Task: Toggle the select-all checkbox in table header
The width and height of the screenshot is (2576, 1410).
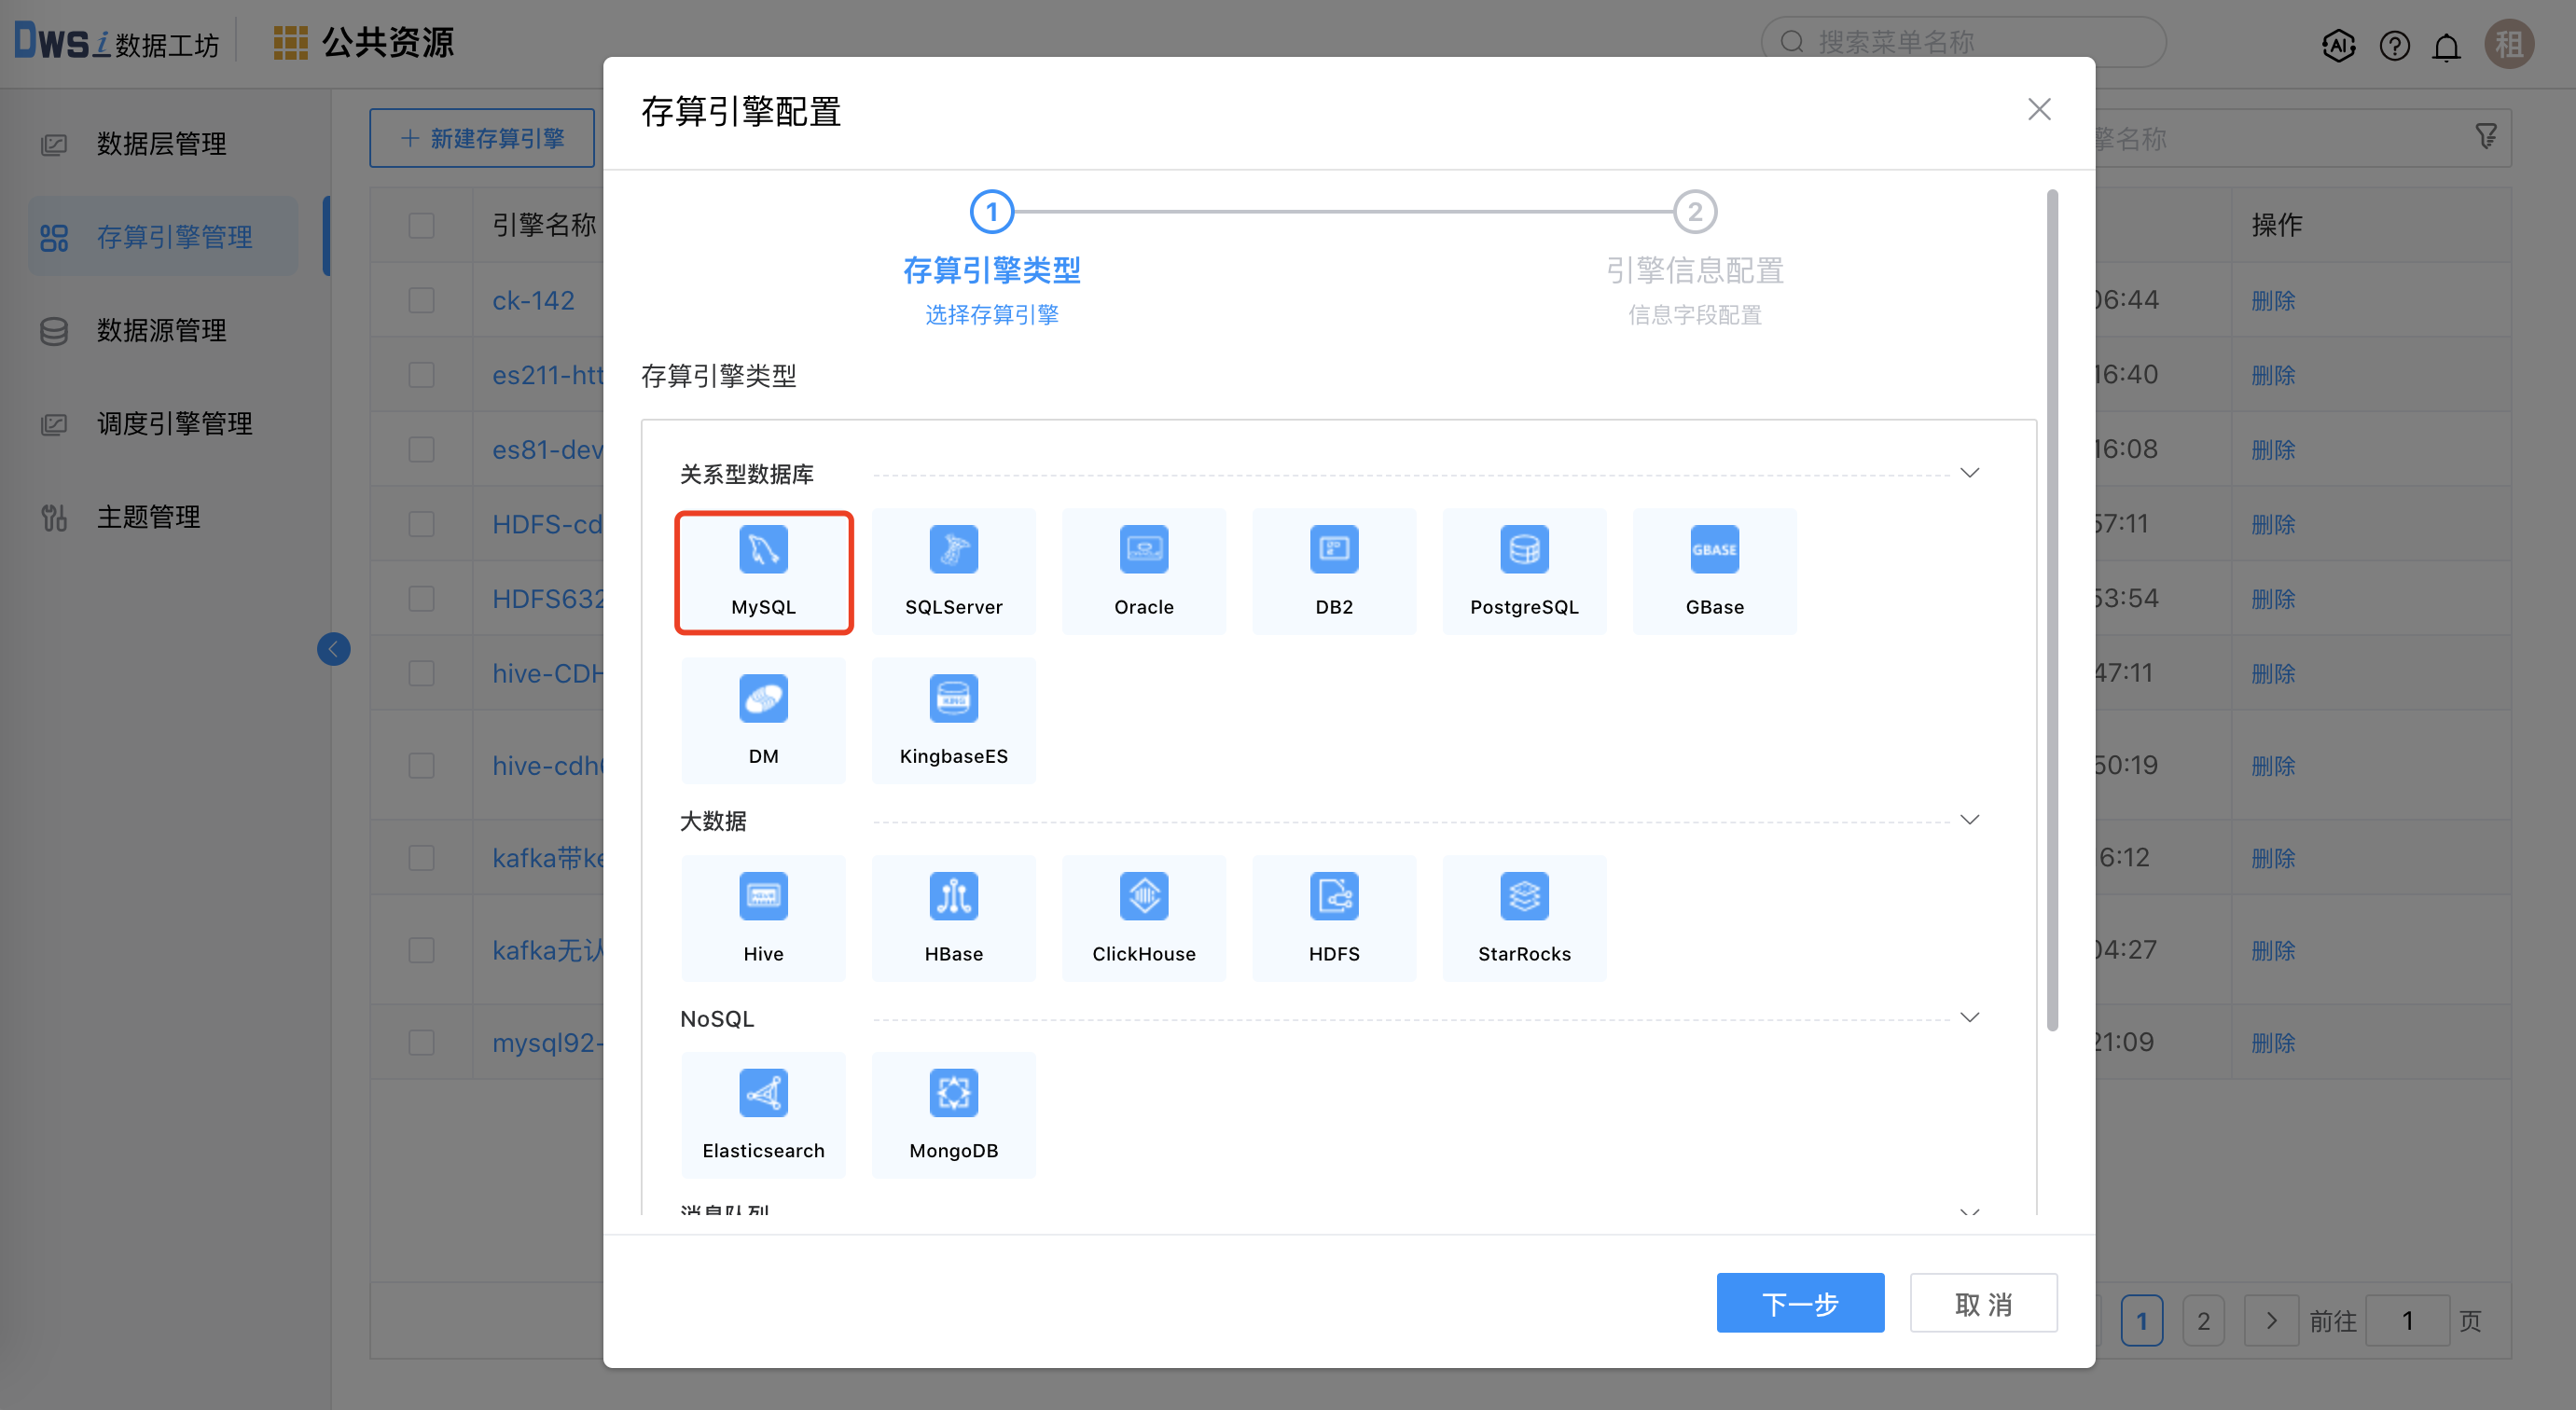Action: (421, 225)
